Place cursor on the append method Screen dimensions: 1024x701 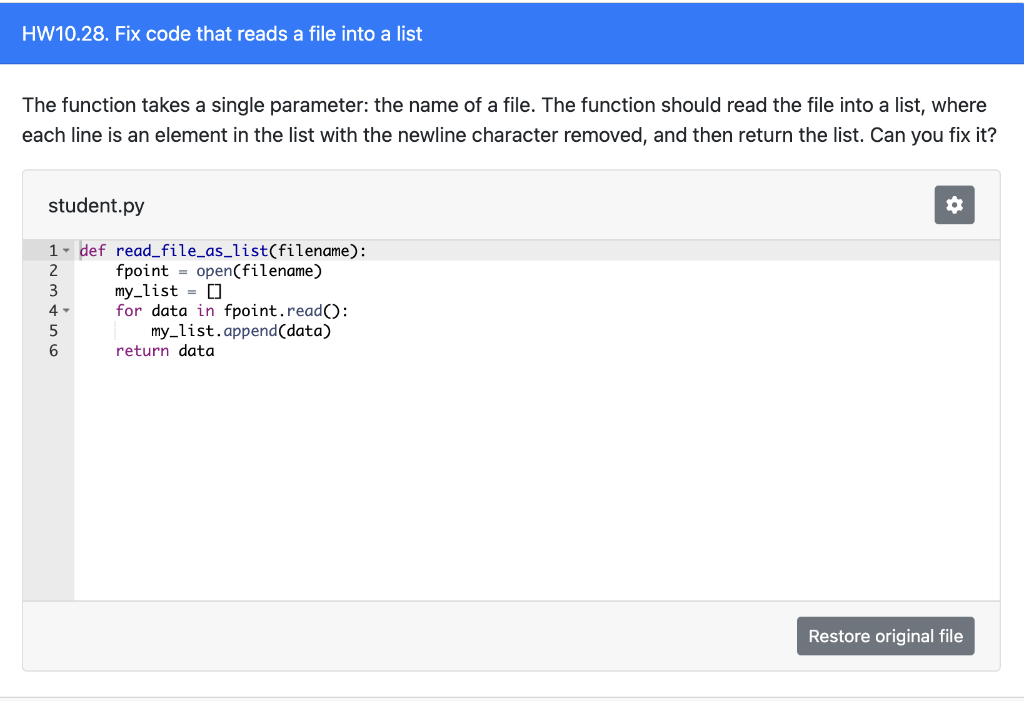250,331
